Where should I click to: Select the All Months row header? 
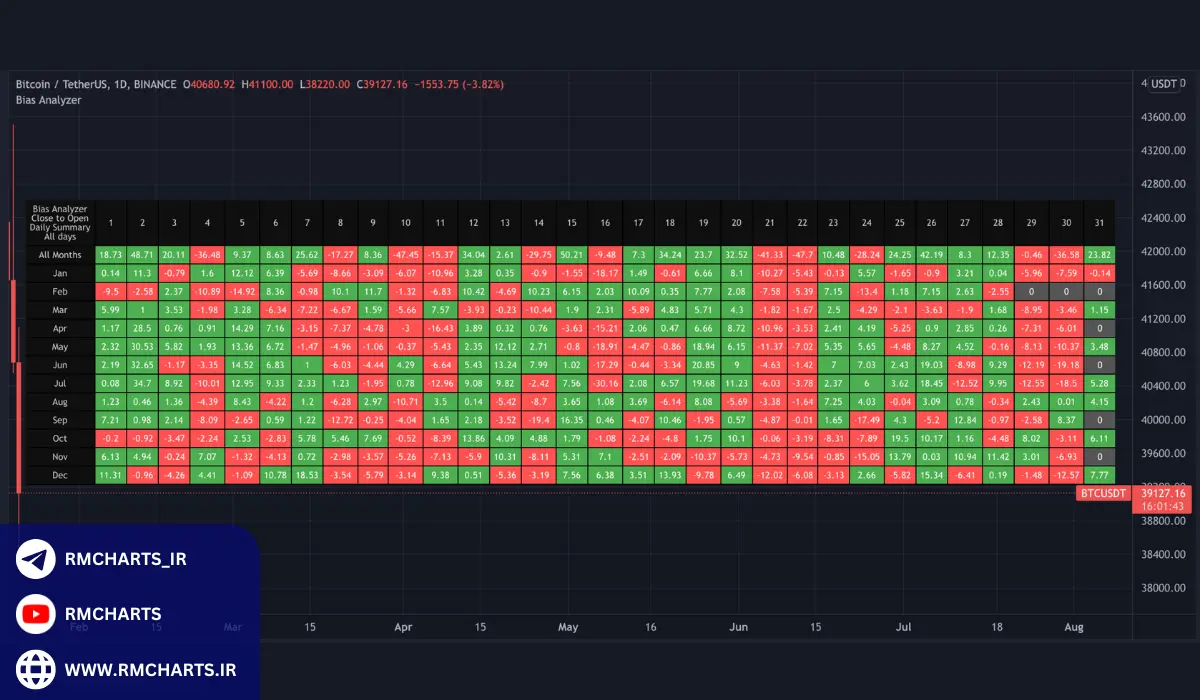tap(60, 255)
